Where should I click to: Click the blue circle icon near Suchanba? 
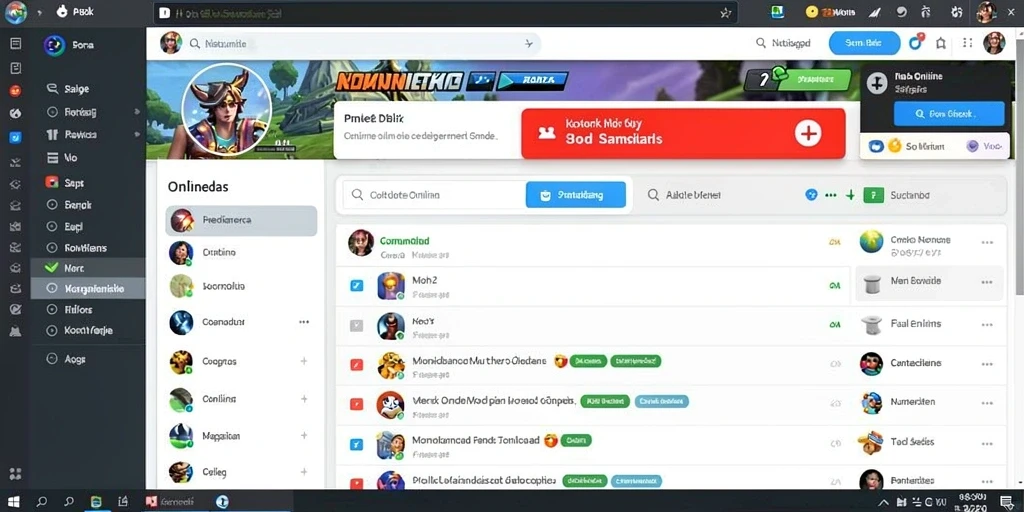coord(811,195)
